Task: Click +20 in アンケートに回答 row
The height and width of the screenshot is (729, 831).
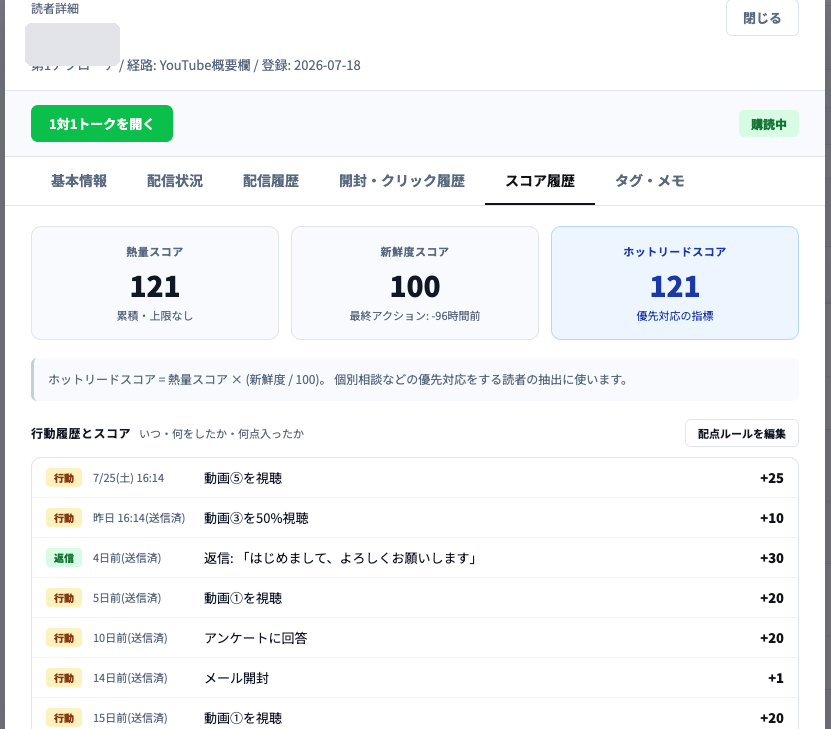Action: point(772,638)
